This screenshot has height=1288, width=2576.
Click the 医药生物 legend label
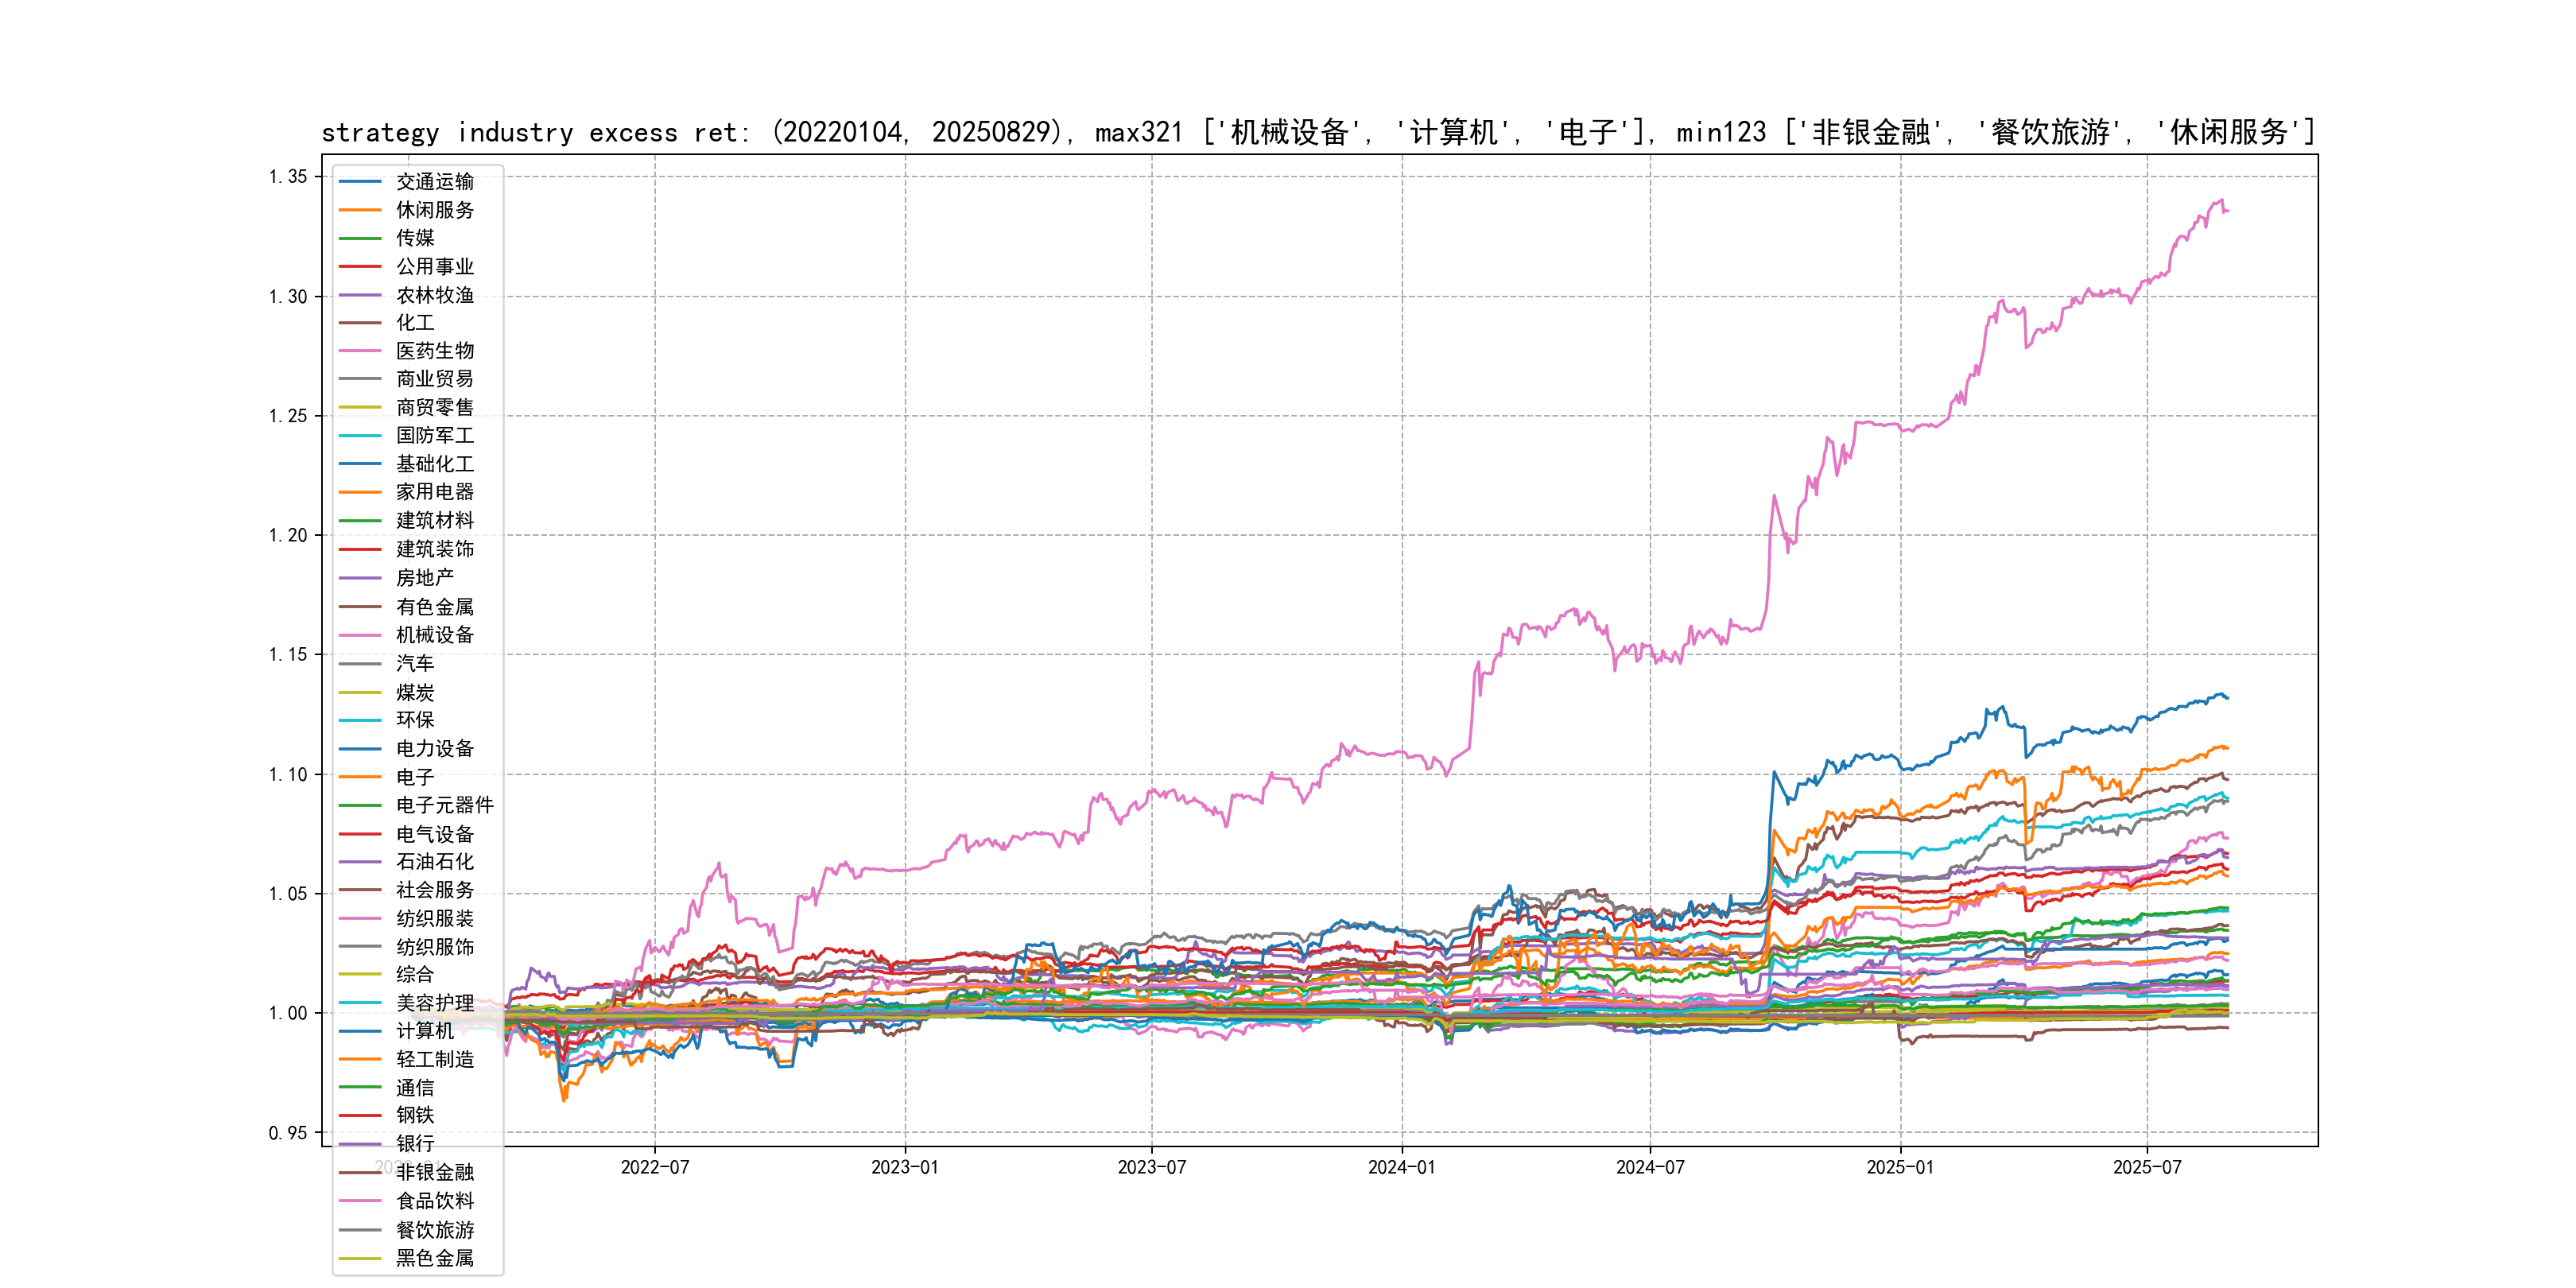[x=434, y=351]
